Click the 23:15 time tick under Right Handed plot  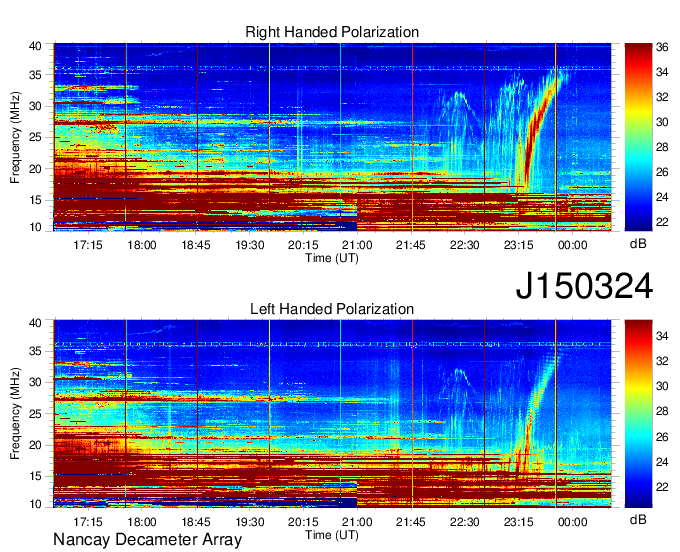(518, 245)
